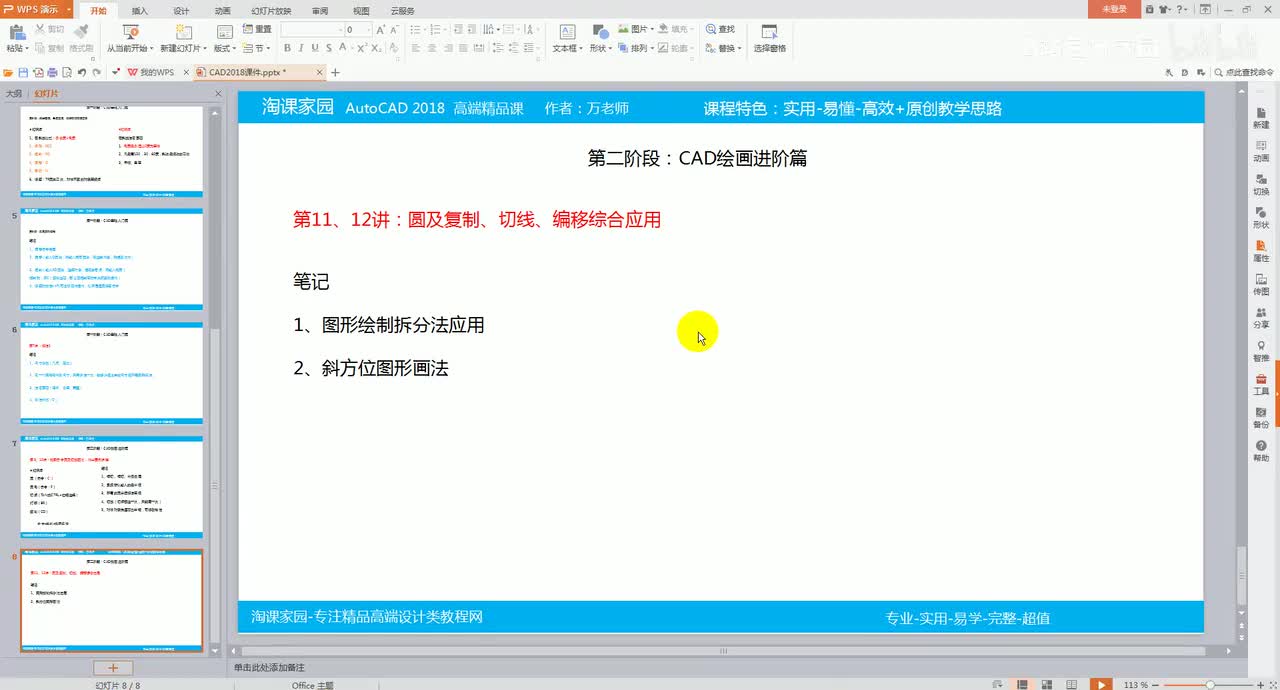Open the Animation (动画) sidebar panel
This screenshot has height=690, width=1280.
[x=1261, y=150]
